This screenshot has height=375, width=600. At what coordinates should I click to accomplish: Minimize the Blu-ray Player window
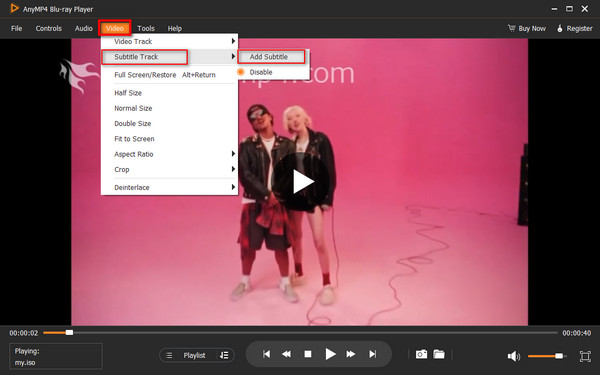pos(554,9)
